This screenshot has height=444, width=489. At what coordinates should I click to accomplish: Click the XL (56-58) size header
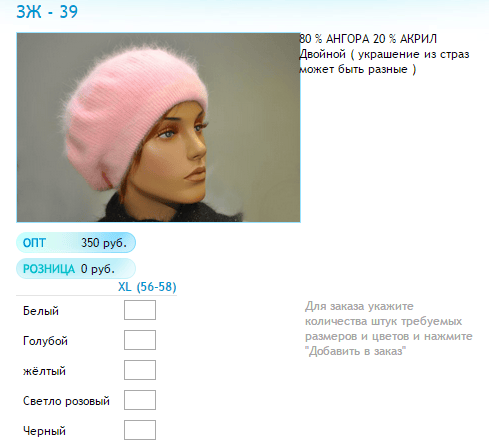(x=147, y=287)
